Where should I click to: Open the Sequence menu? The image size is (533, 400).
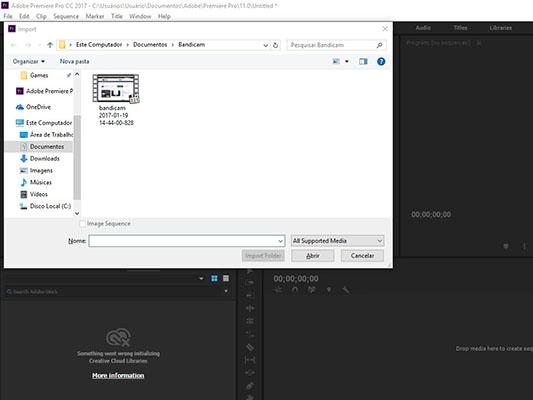click(66, 16)
